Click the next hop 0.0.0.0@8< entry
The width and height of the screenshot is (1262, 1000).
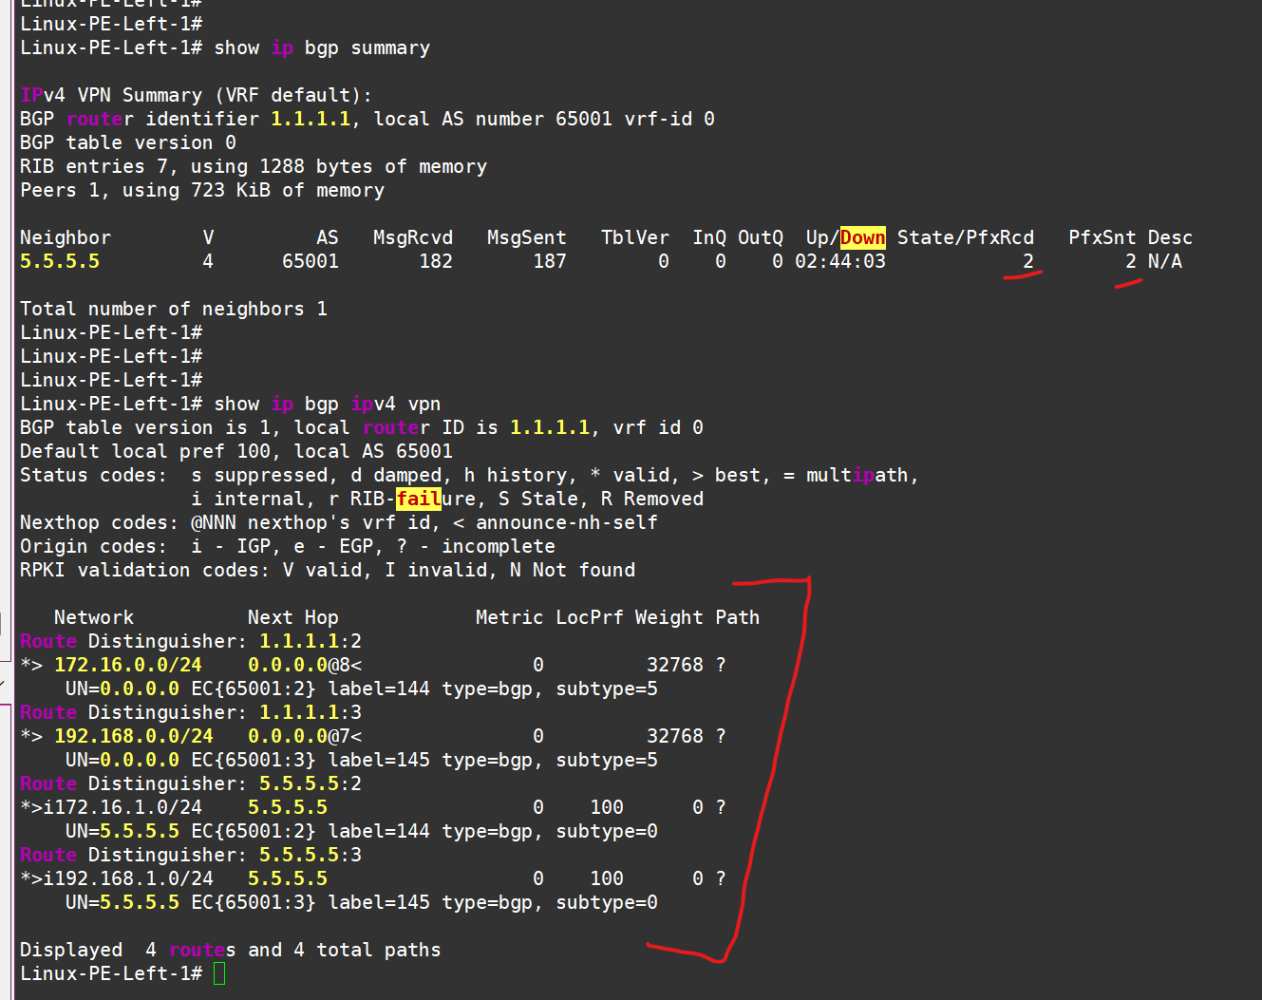pyautogui.click(x=305, y=665)
